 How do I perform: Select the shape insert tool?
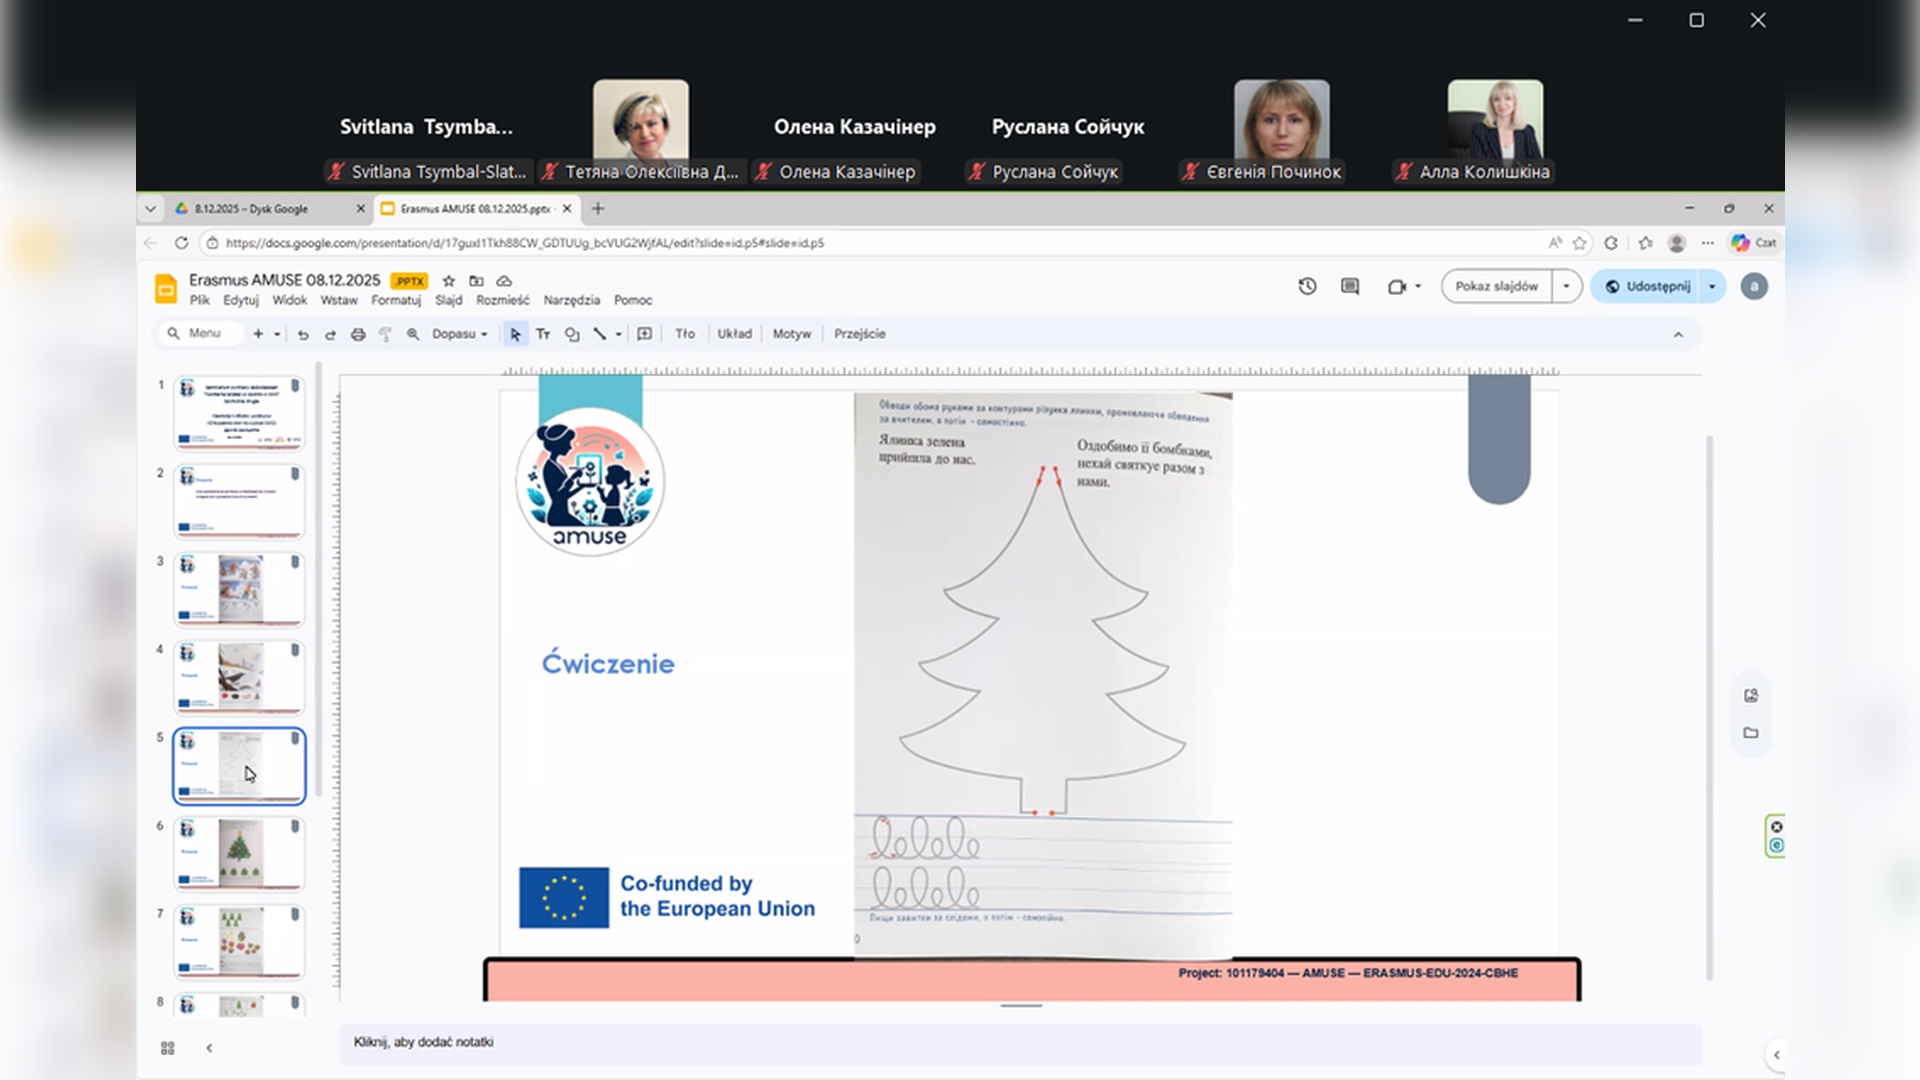click(572, 334)
